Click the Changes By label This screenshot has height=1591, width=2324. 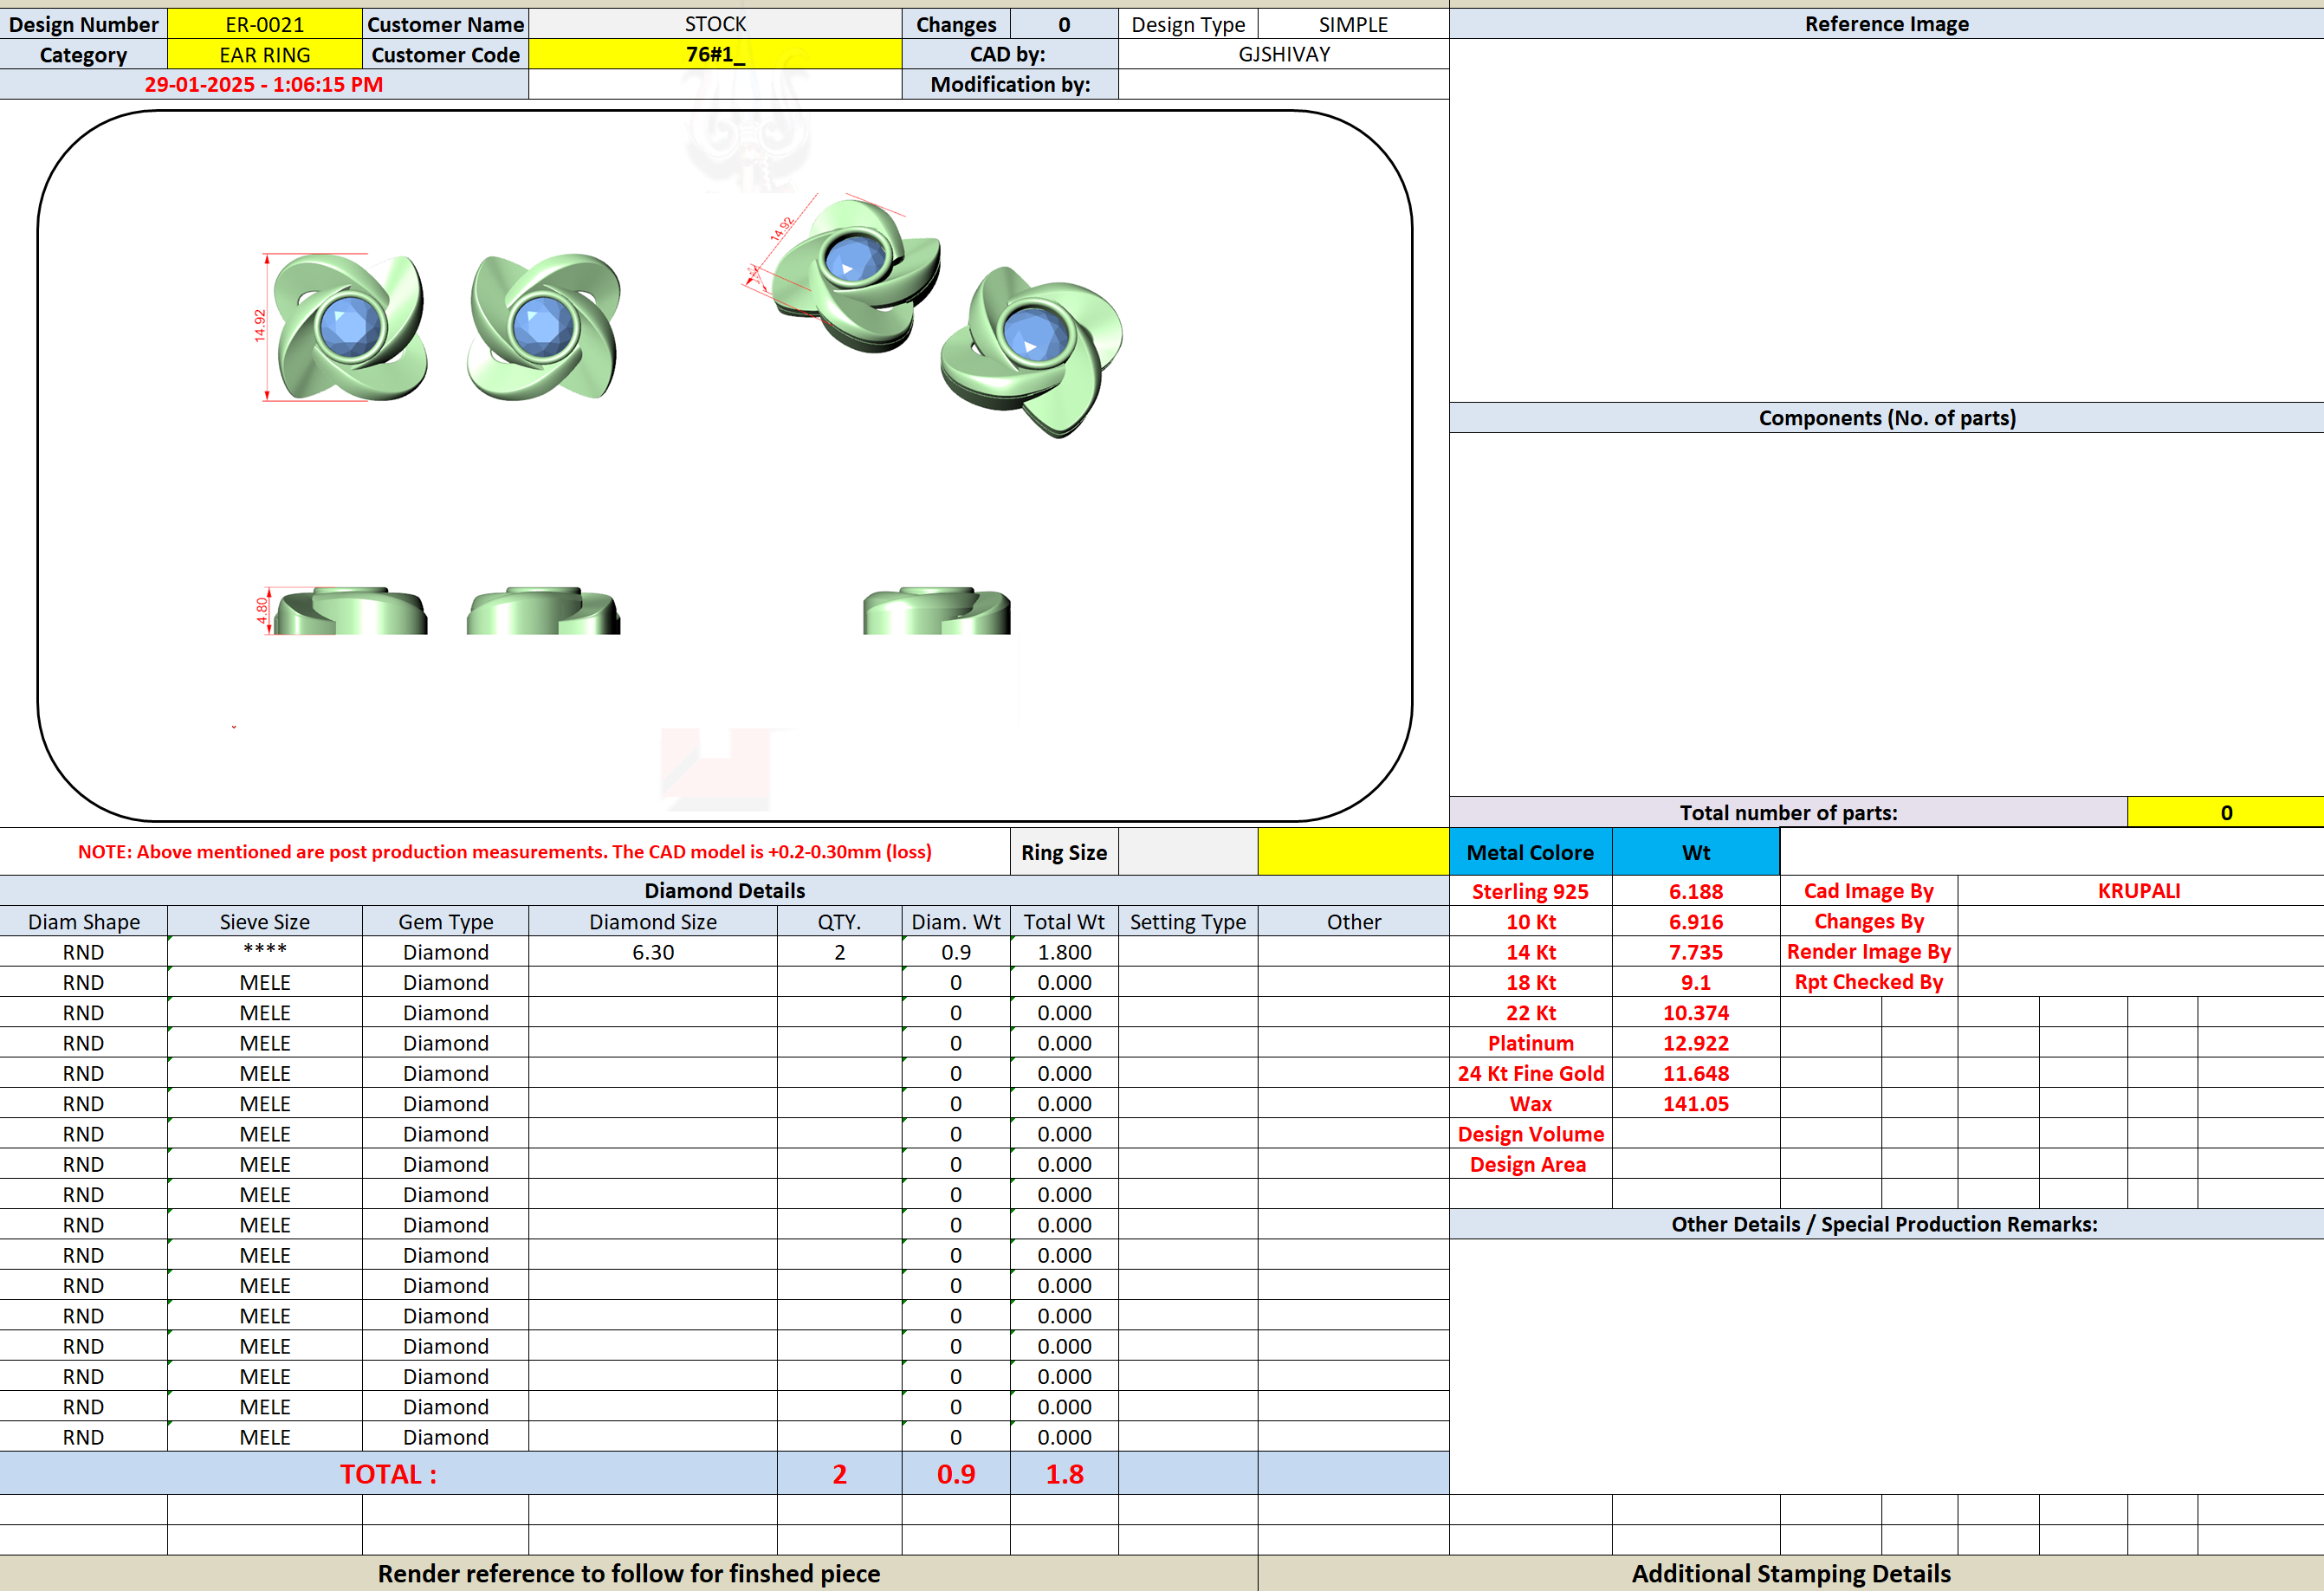pyautogui.click(x=1868, y=921)
